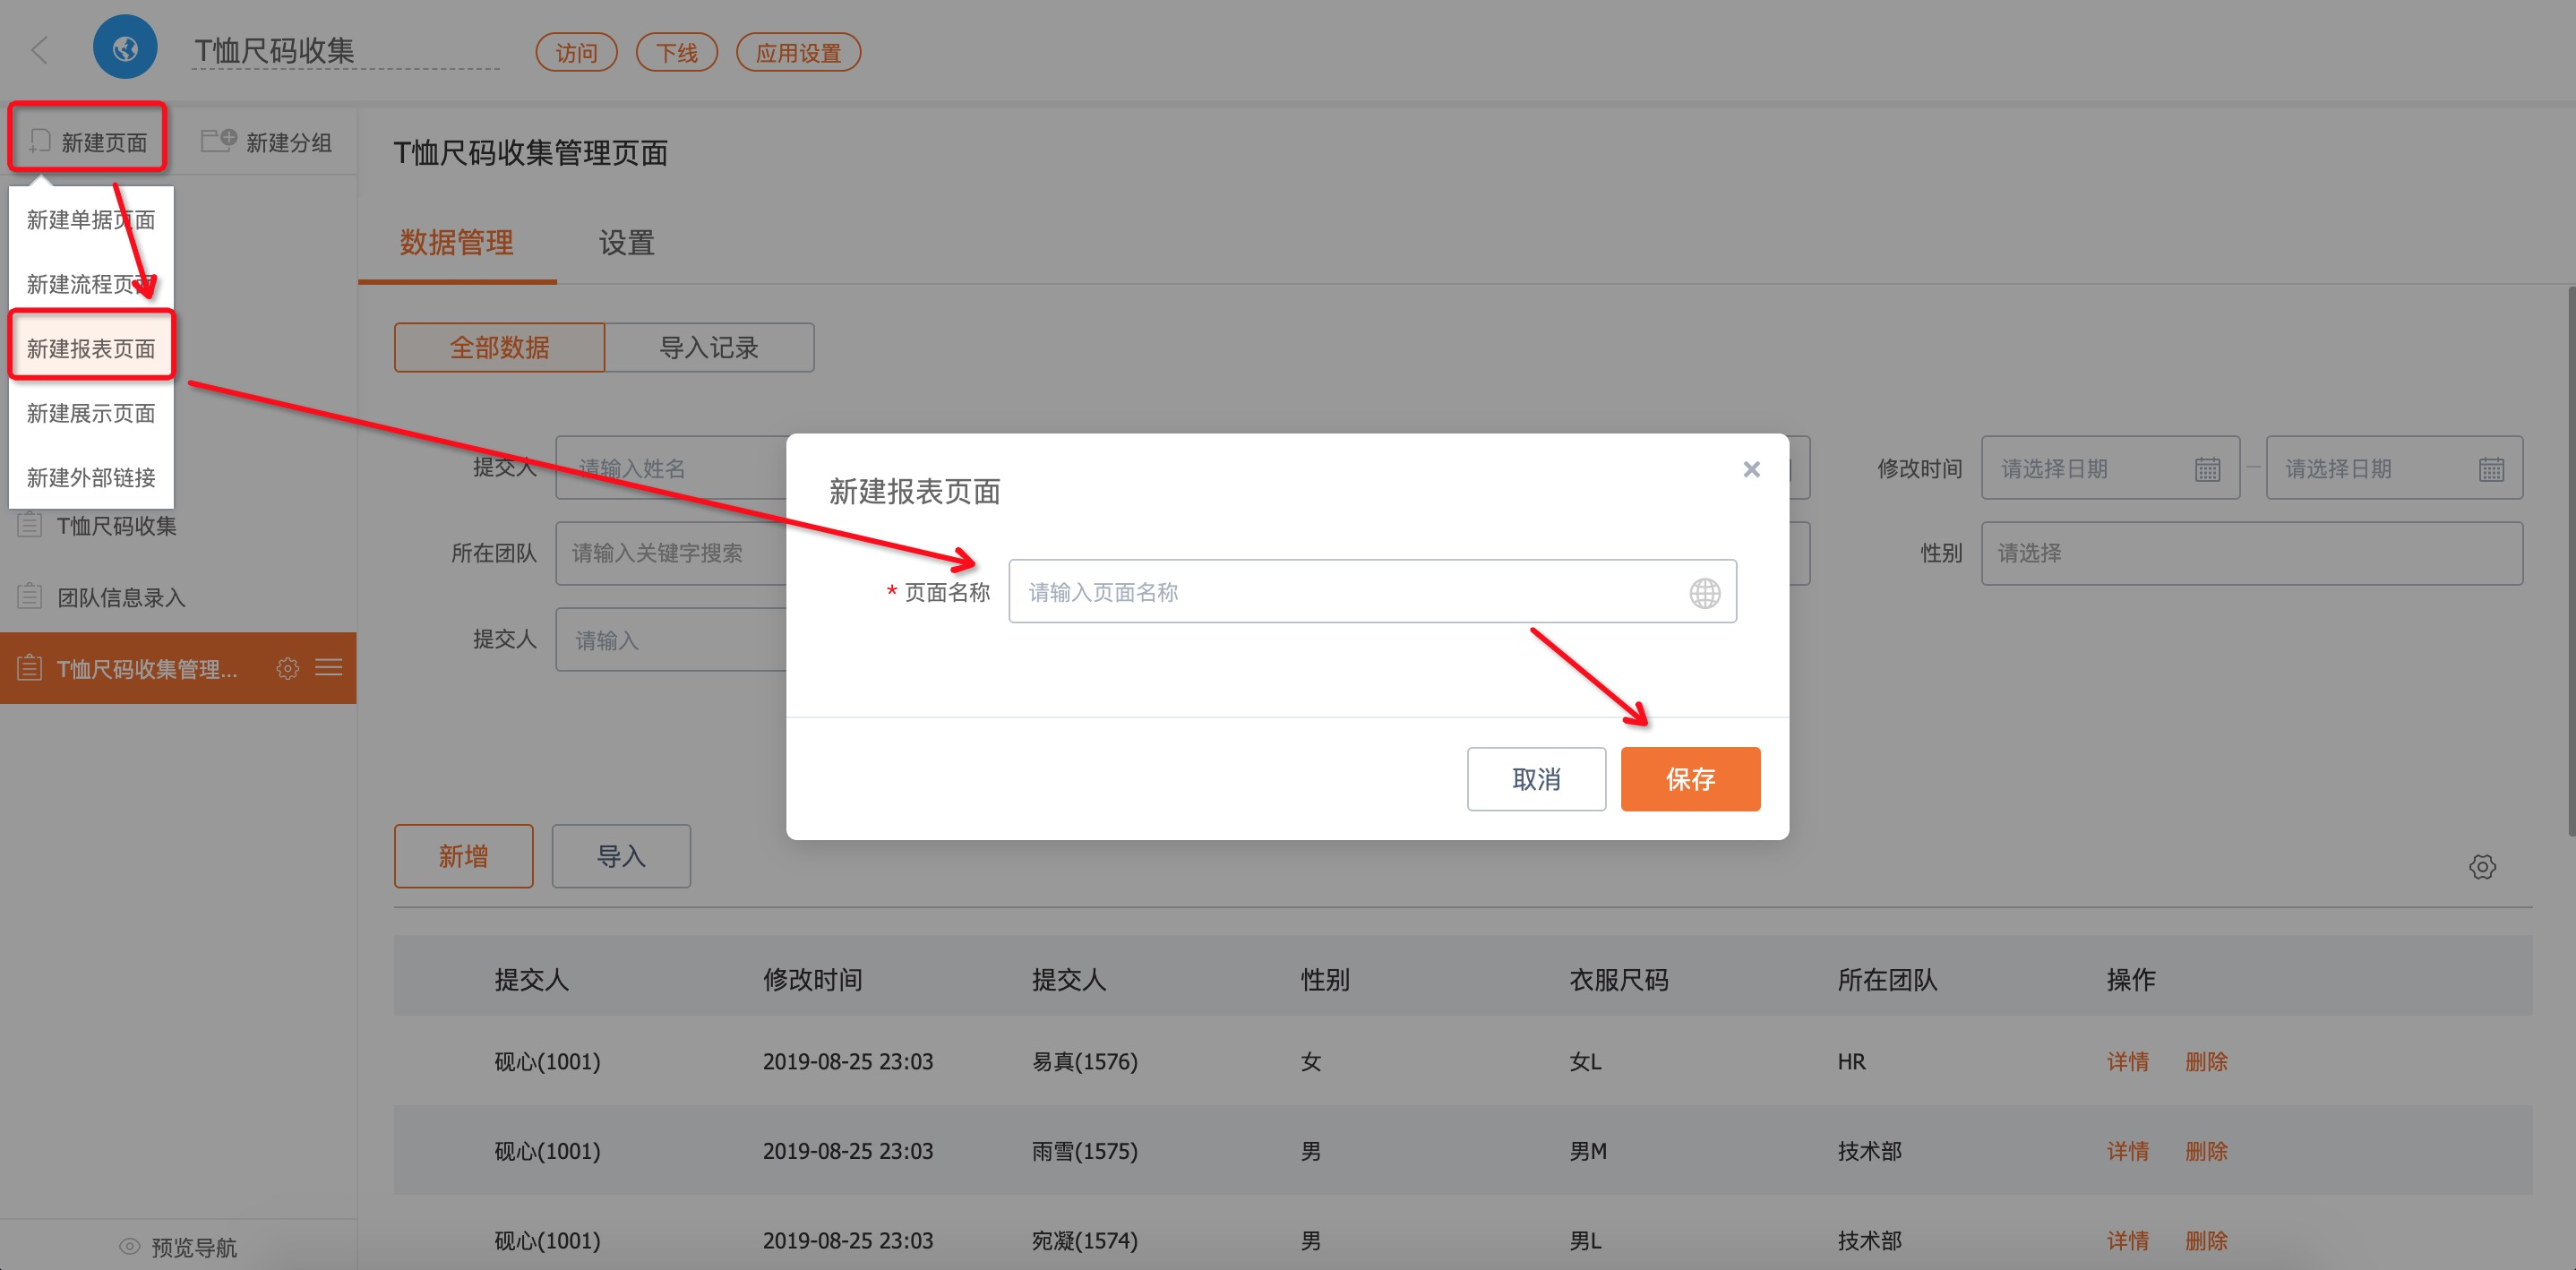
Task: Expand the 新建页面 dropdown menu
Action: 88,141
